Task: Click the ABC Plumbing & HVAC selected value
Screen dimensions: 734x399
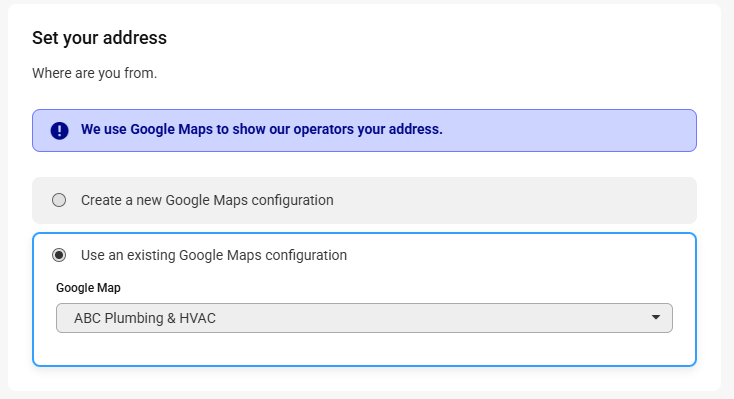Action: click(145, 318)
